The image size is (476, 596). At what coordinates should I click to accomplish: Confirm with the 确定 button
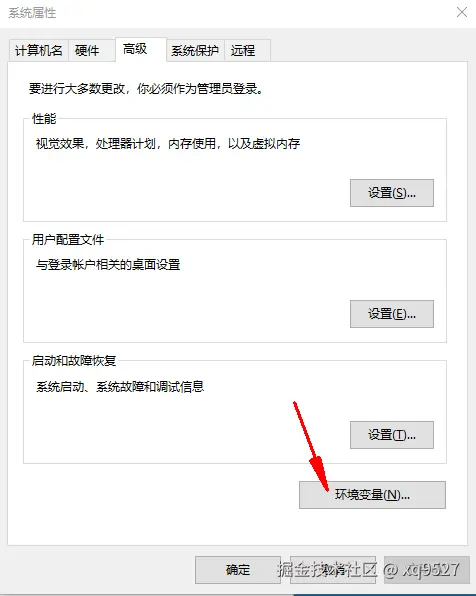point(238,570)
